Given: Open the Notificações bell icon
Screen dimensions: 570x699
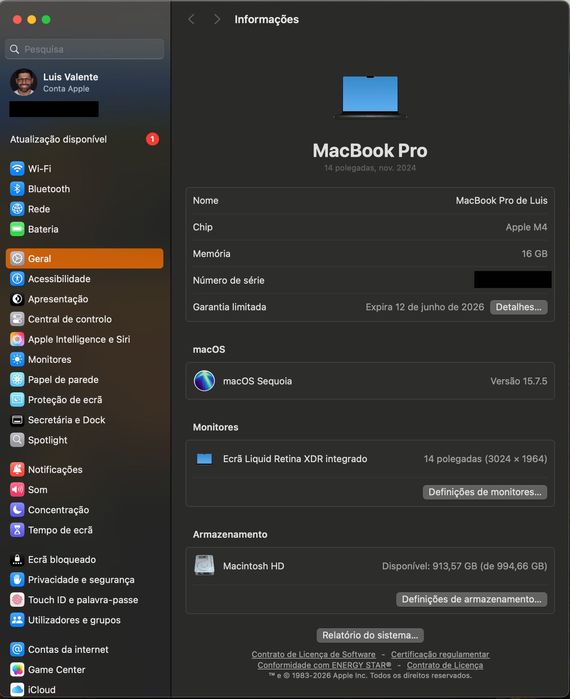Looking at the screenshot, I should 17,469.
